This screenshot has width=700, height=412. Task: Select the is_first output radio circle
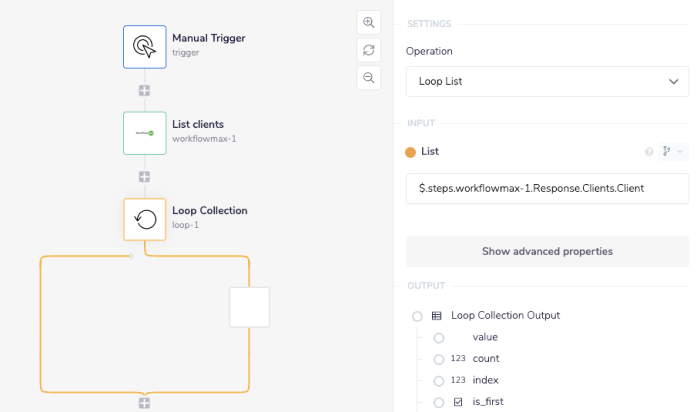pyautogui.click(x=439, y=403)
